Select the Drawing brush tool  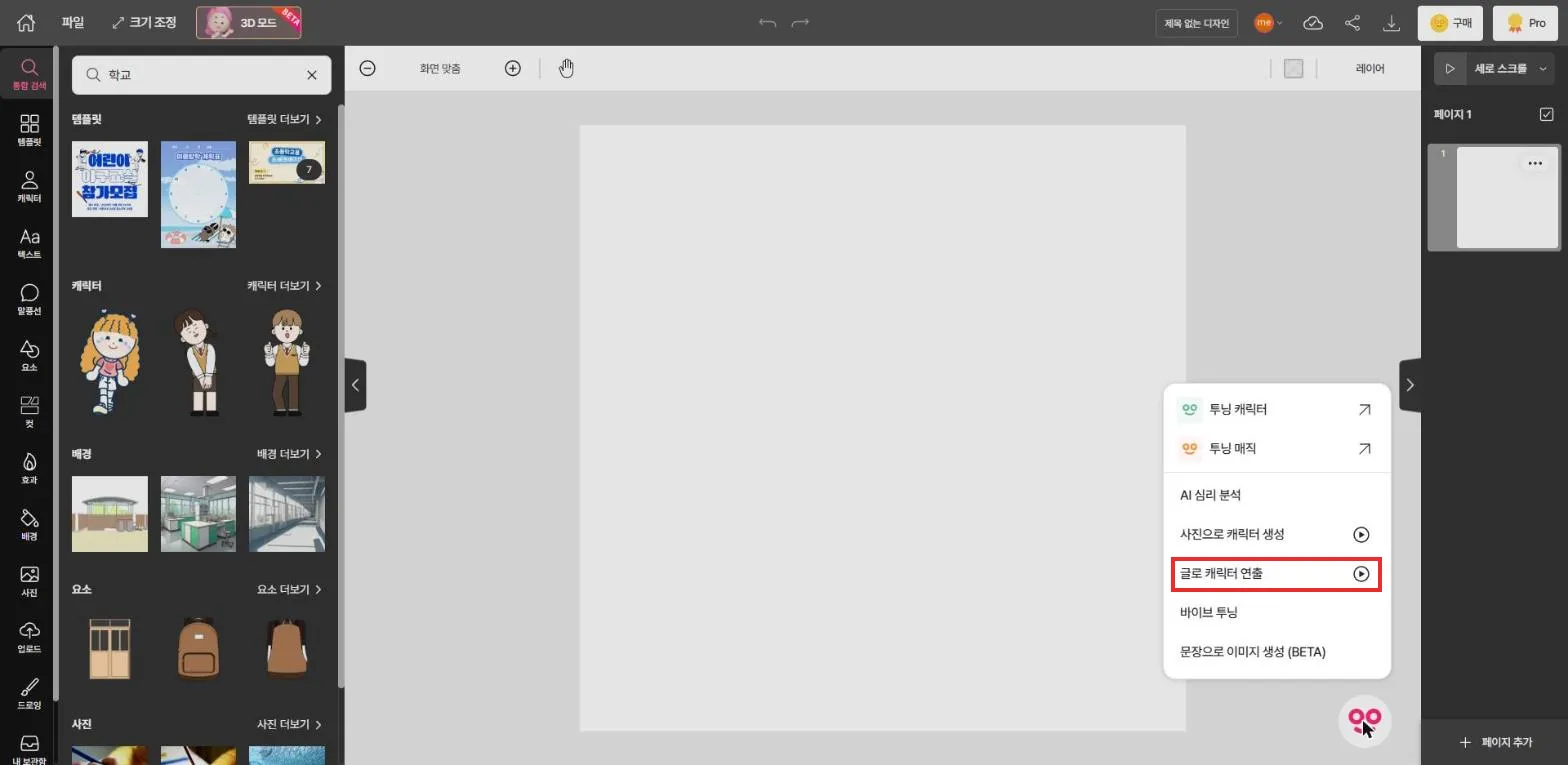click(29, 693)
